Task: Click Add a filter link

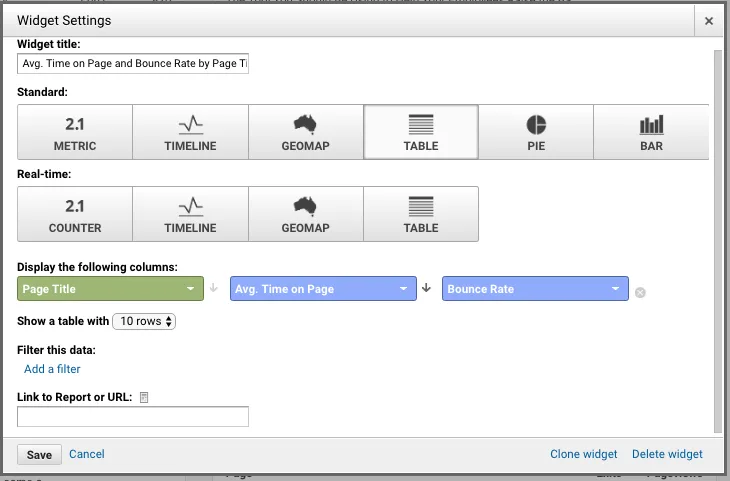Action: point(52,369)
